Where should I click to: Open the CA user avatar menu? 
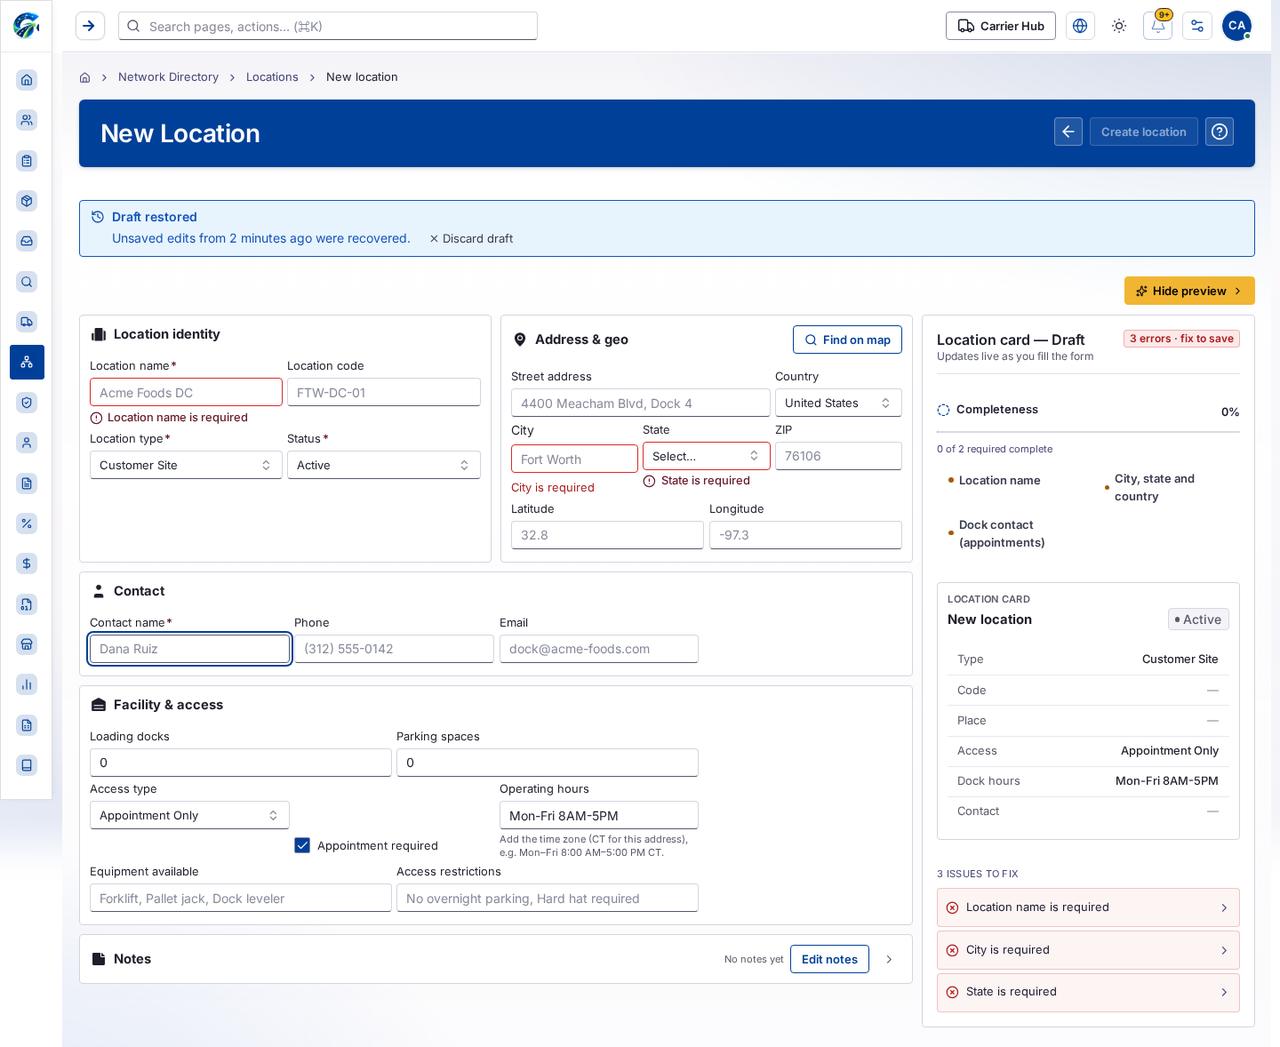(1237, 26)
